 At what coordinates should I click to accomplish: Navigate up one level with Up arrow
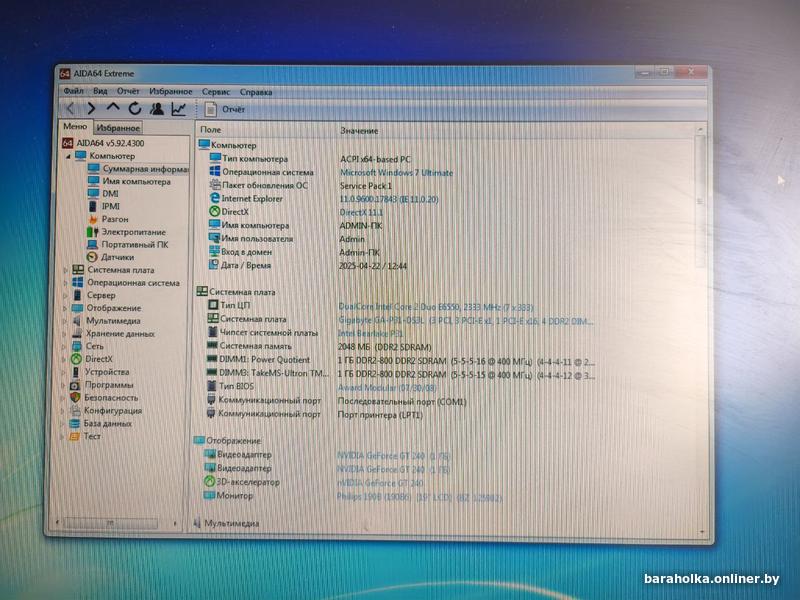(113, 108)
